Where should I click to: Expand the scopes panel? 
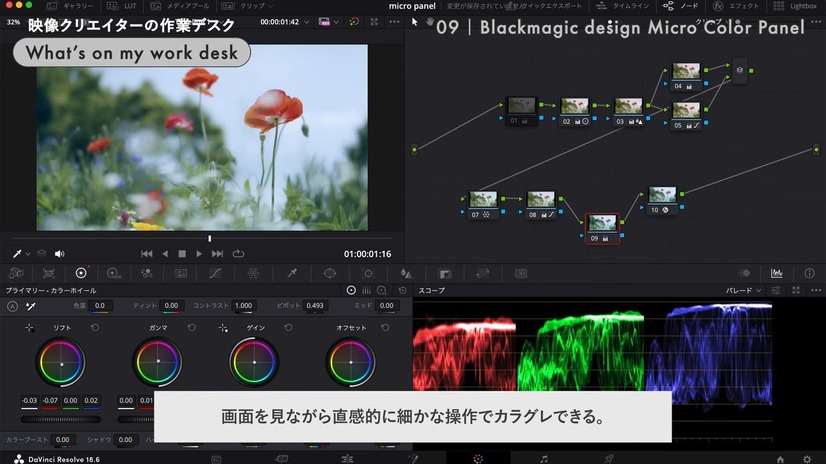(796, 290)
